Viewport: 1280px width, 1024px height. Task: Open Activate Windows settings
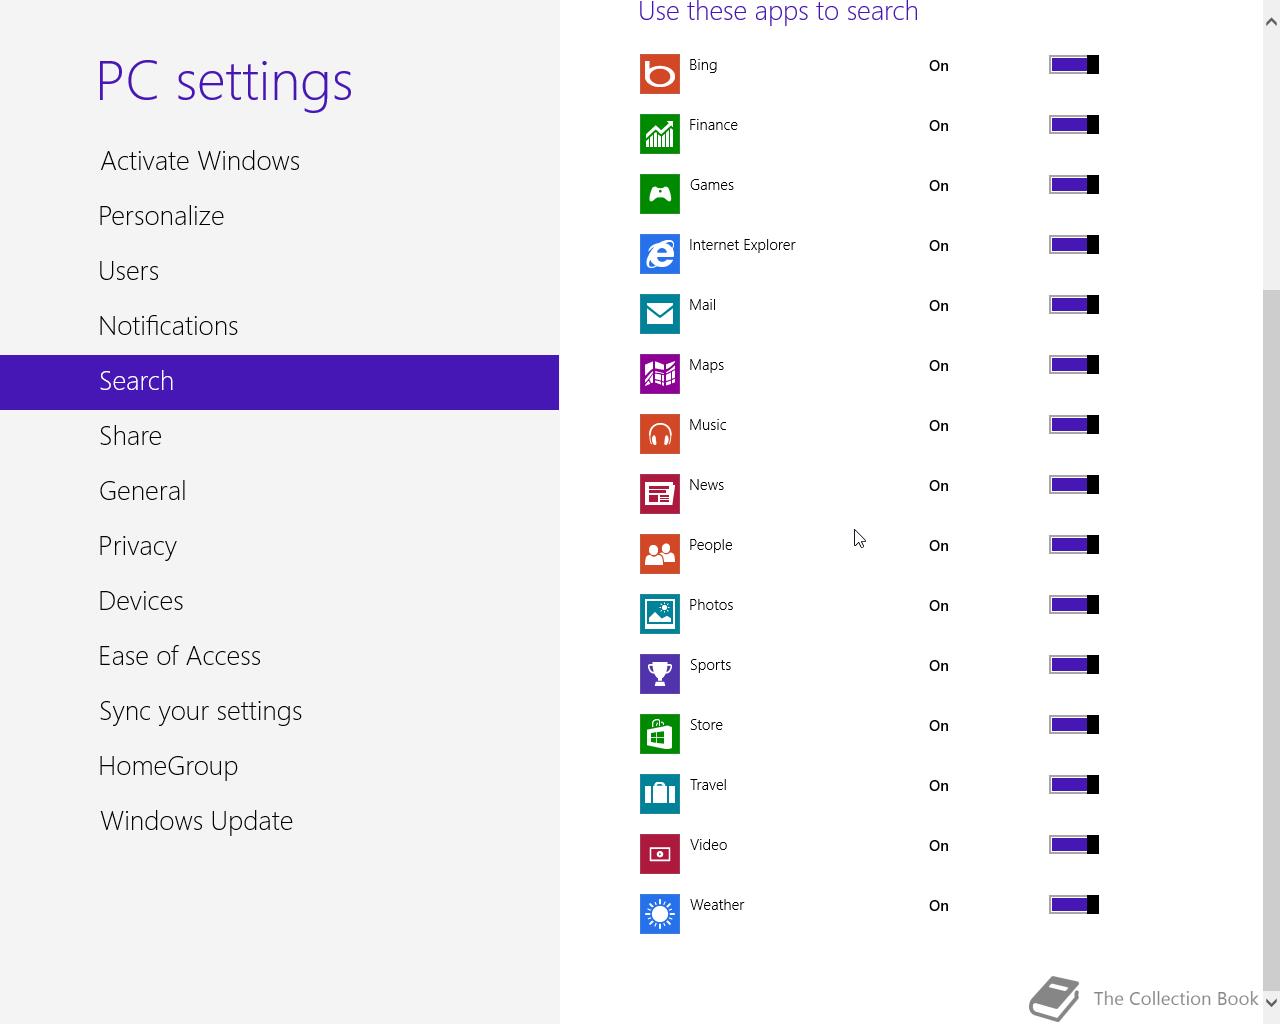coord(279,161)
